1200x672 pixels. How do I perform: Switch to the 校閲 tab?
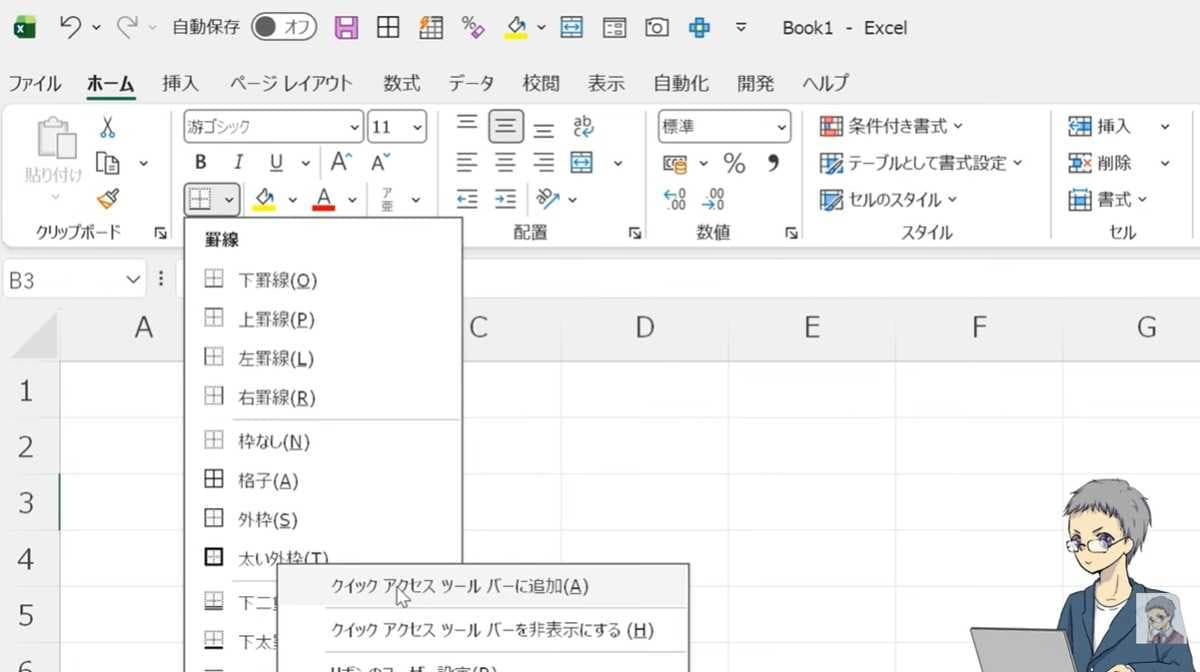tap(541, 83)
